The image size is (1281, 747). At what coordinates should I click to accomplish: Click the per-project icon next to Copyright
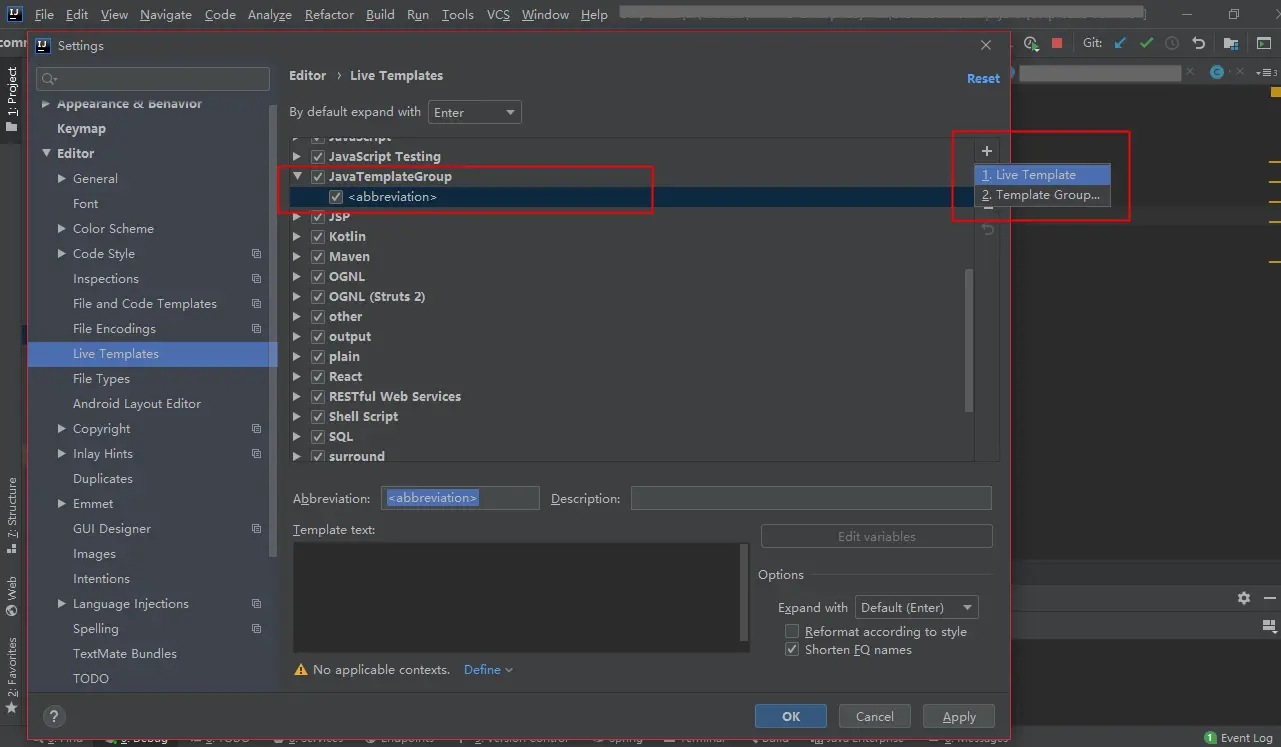(257, 429)
